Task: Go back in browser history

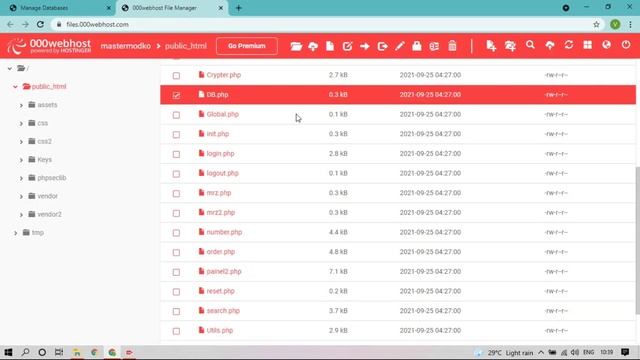Action: (10, 24)
